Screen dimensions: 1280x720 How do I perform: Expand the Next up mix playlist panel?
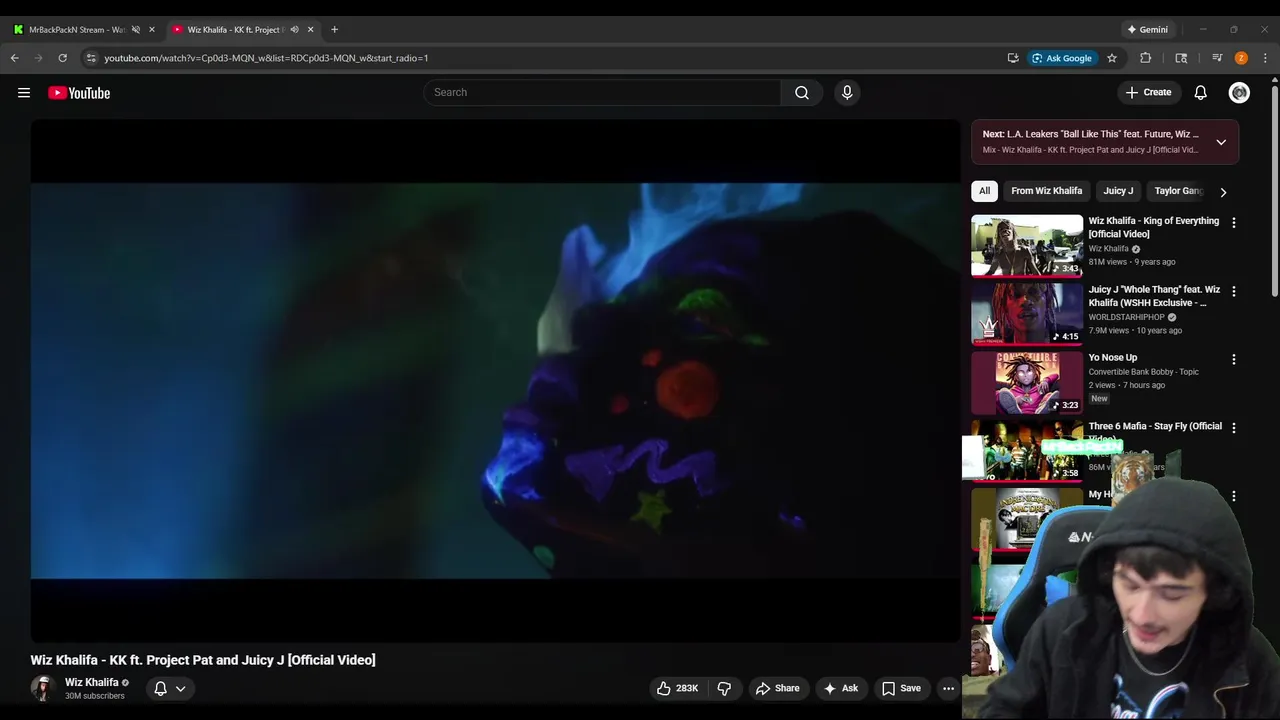[x=1221, y=142]
